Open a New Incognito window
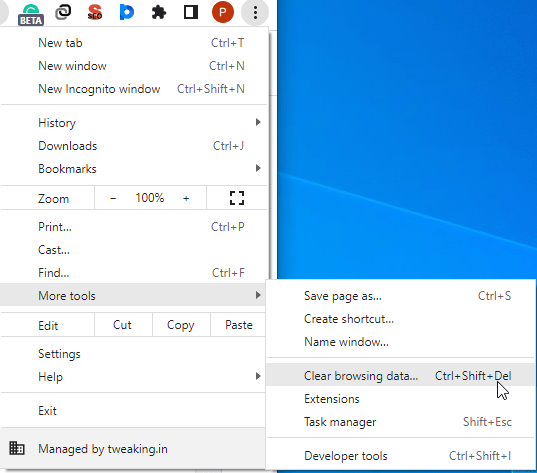 134,89
